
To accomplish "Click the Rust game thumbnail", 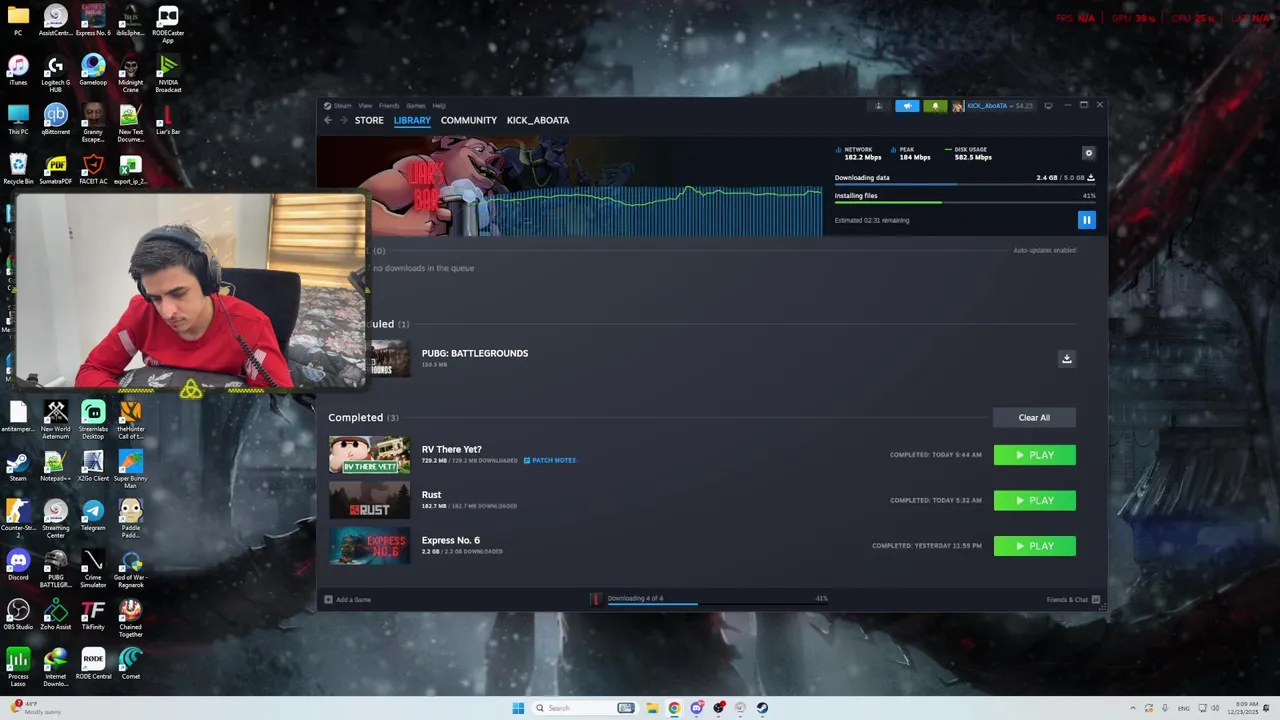I will coord(370,500).
